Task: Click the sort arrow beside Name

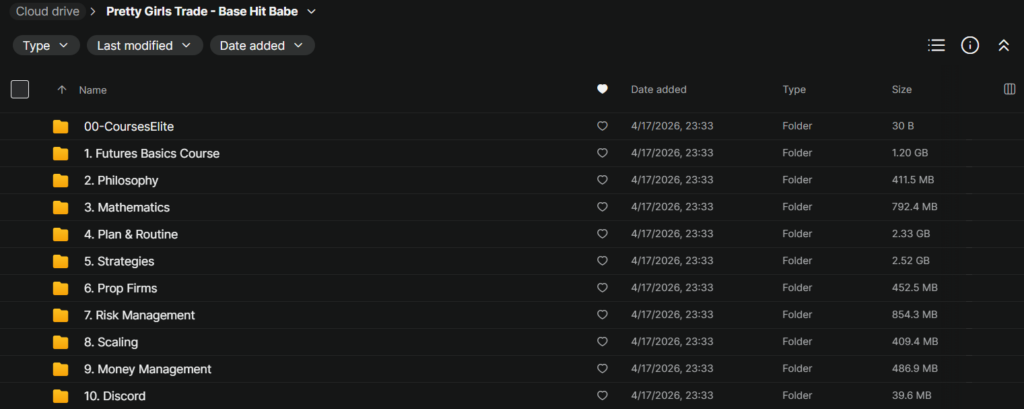Action: pyautogui.click(x=62, y=90)
